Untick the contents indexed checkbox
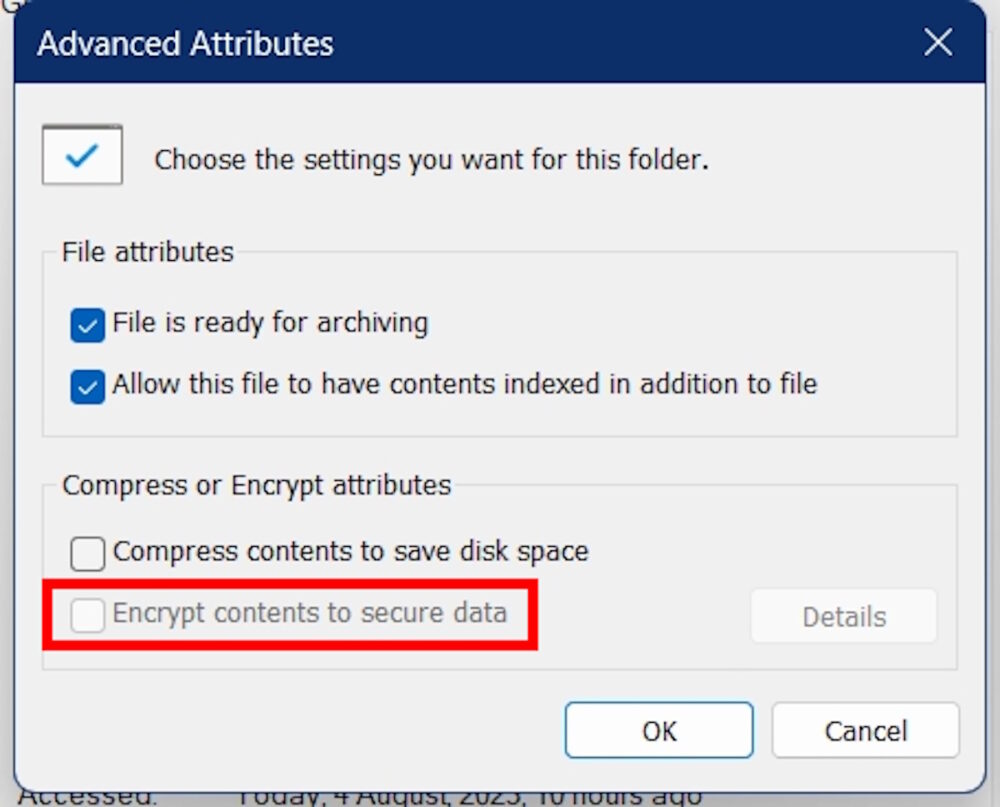This screenshot has width=1000, height=807. [88, 386]
